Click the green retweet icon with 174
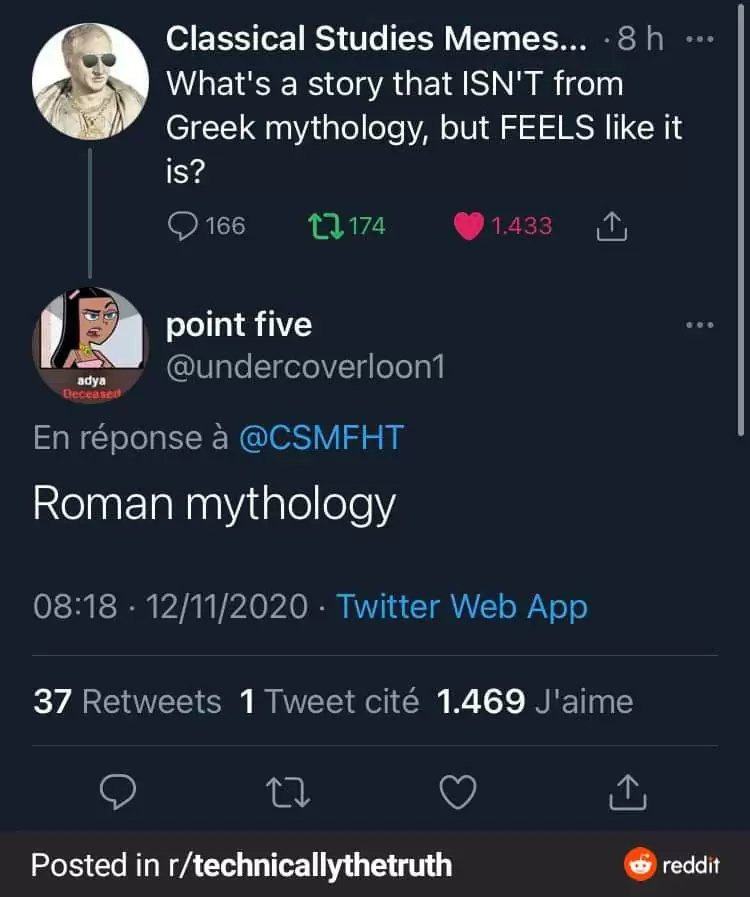Screen dimensions: 750x897 click(x=324, y=226)
